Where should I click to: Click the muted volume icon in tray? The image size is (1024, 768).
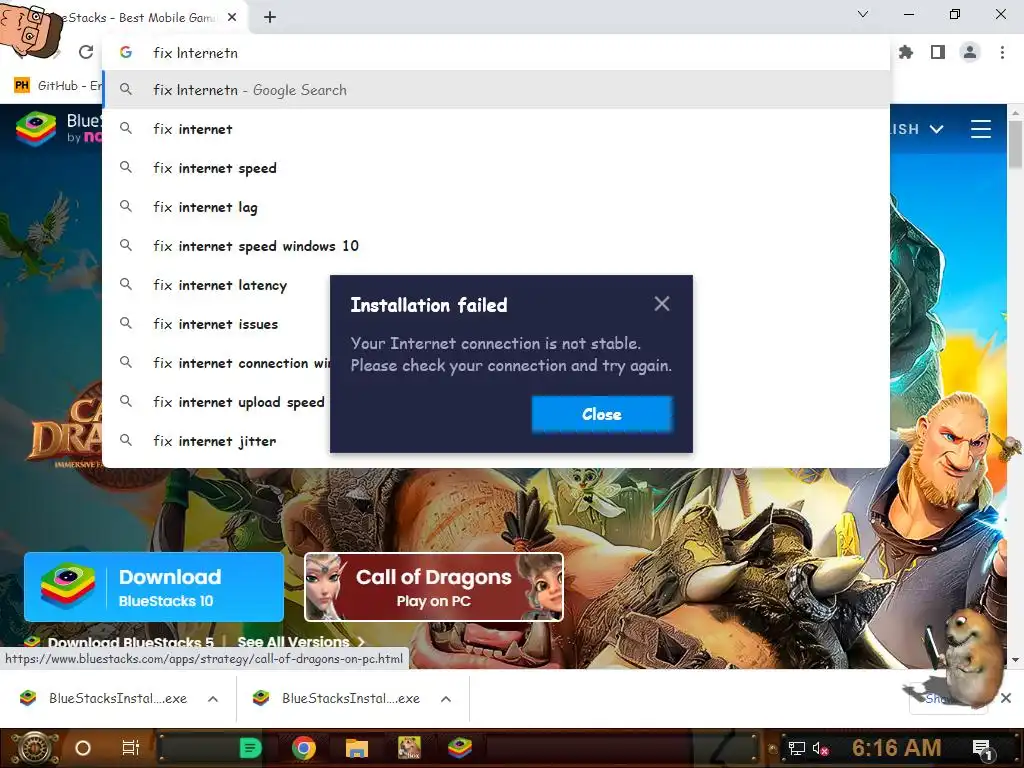pyautogui.click(x=820, y=748)
